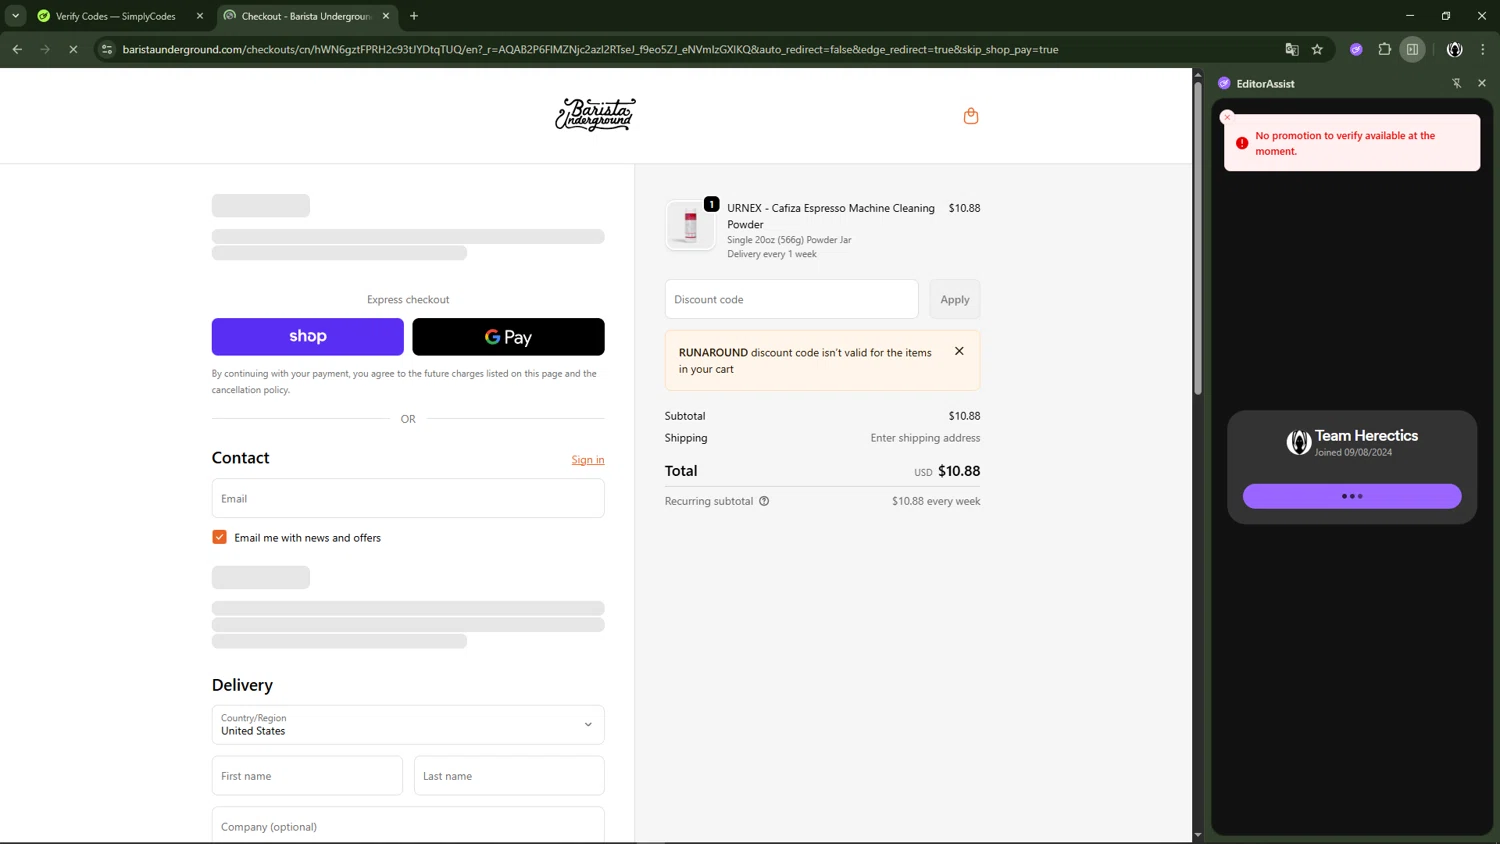
Task: Focus the First name field
Action: click(307, 776)
